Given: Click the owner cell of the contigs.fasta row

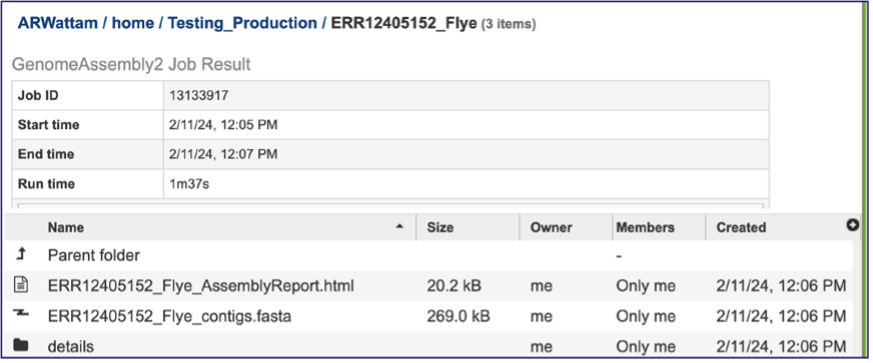Looking at the screenshot, I should tap(541, 317).
